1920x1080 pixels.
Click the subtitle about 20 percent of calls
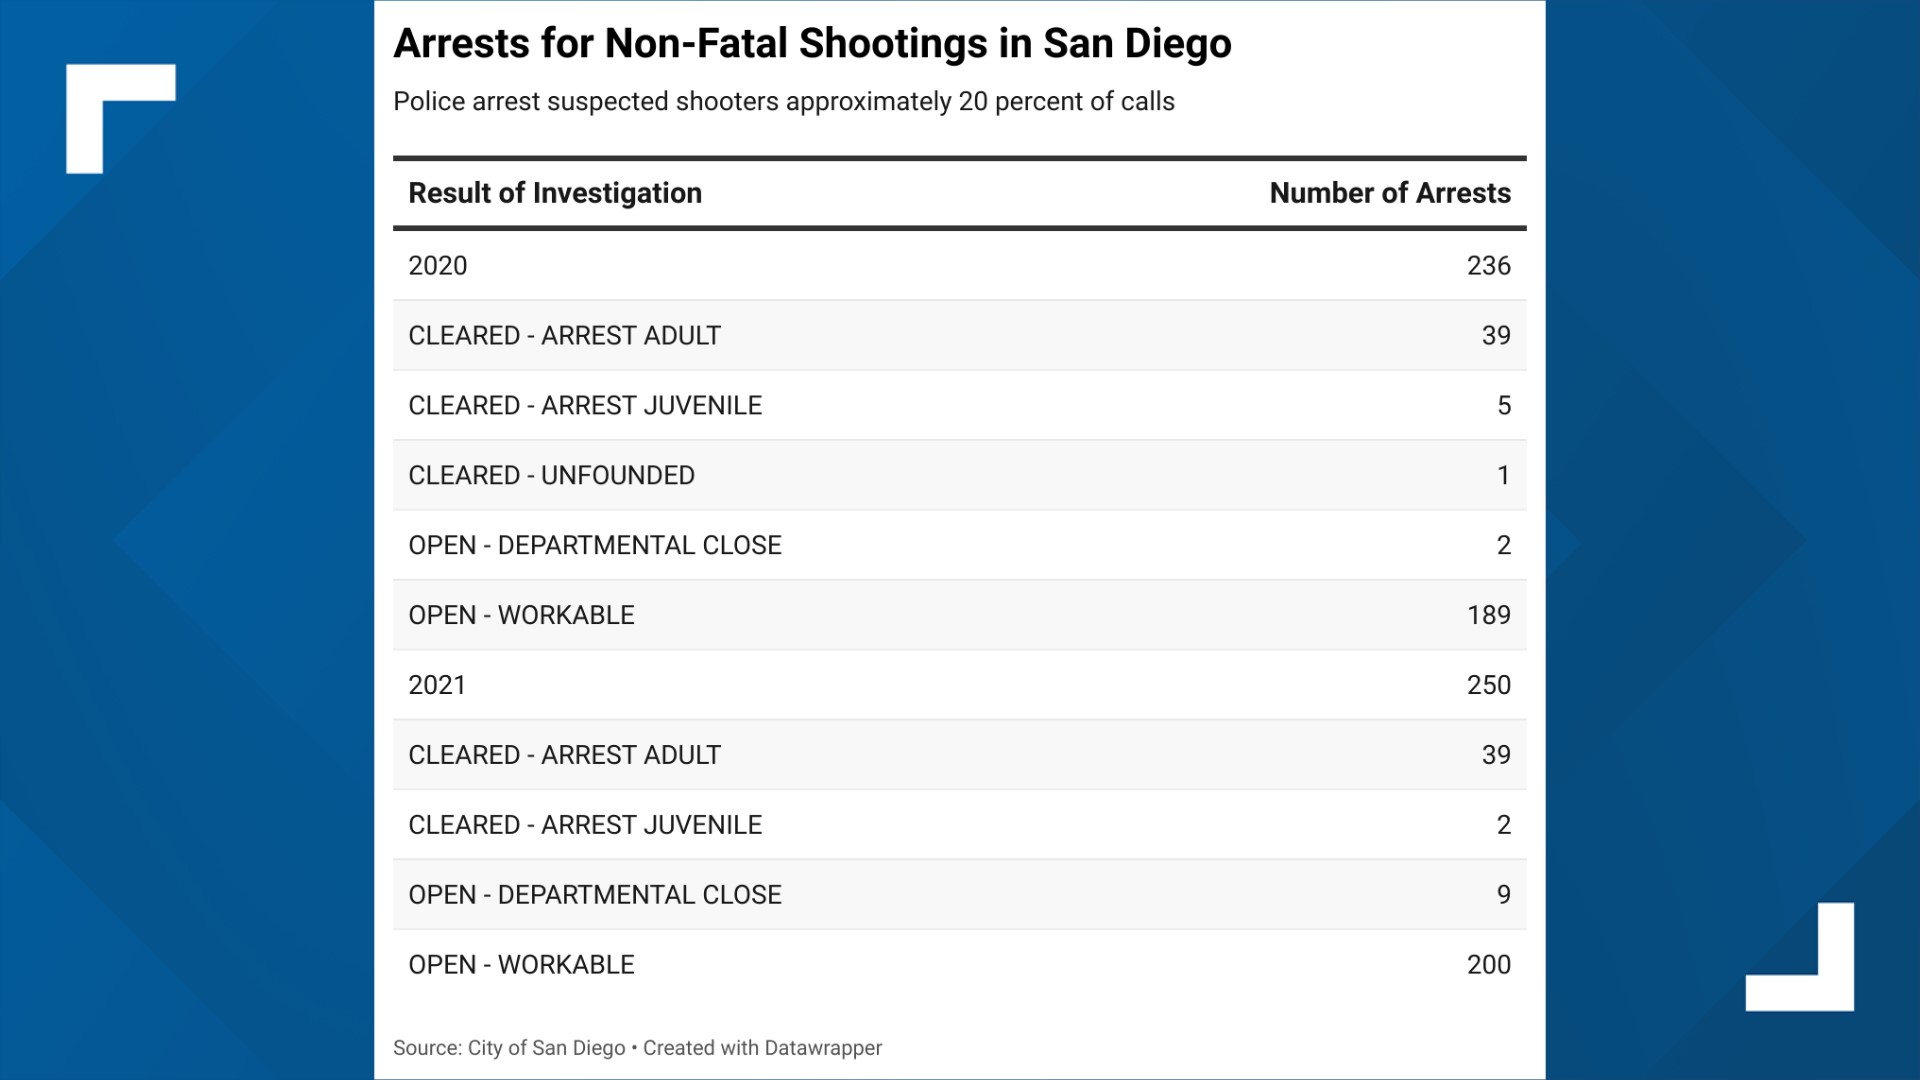pyautogui.click(x=784, y=102)
